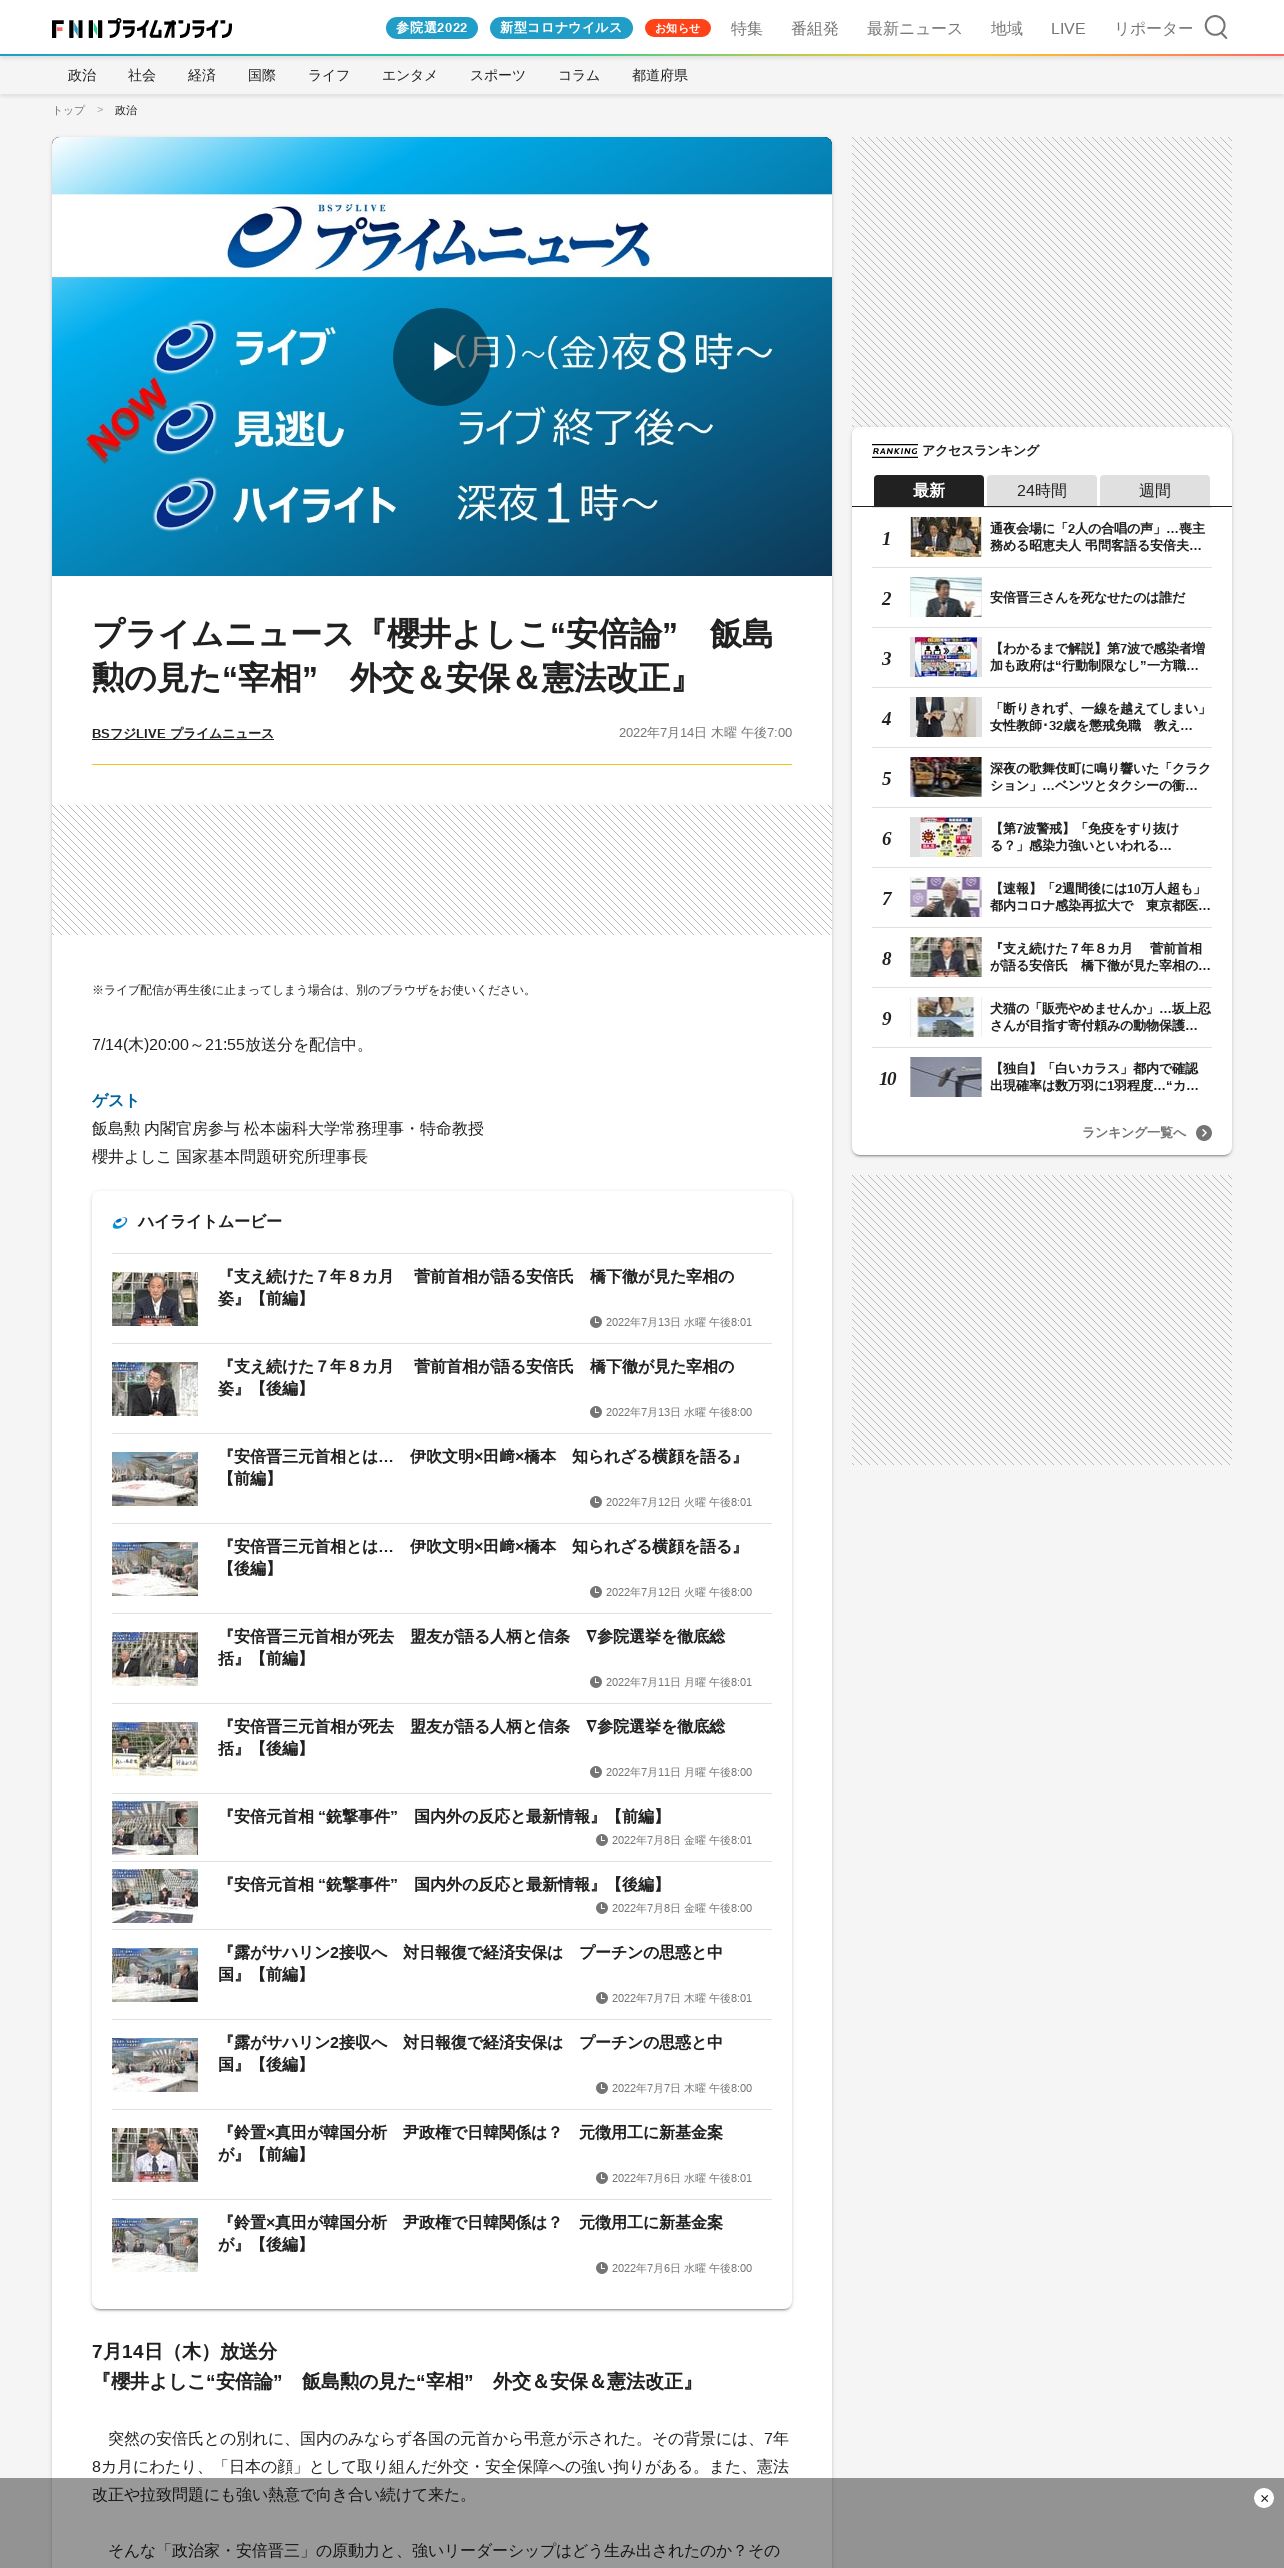The height and width of the screenshot is (2568, 1284).
Task: Click the ハイライトムービー section logo icon
Action: (x=120, y=1222)
